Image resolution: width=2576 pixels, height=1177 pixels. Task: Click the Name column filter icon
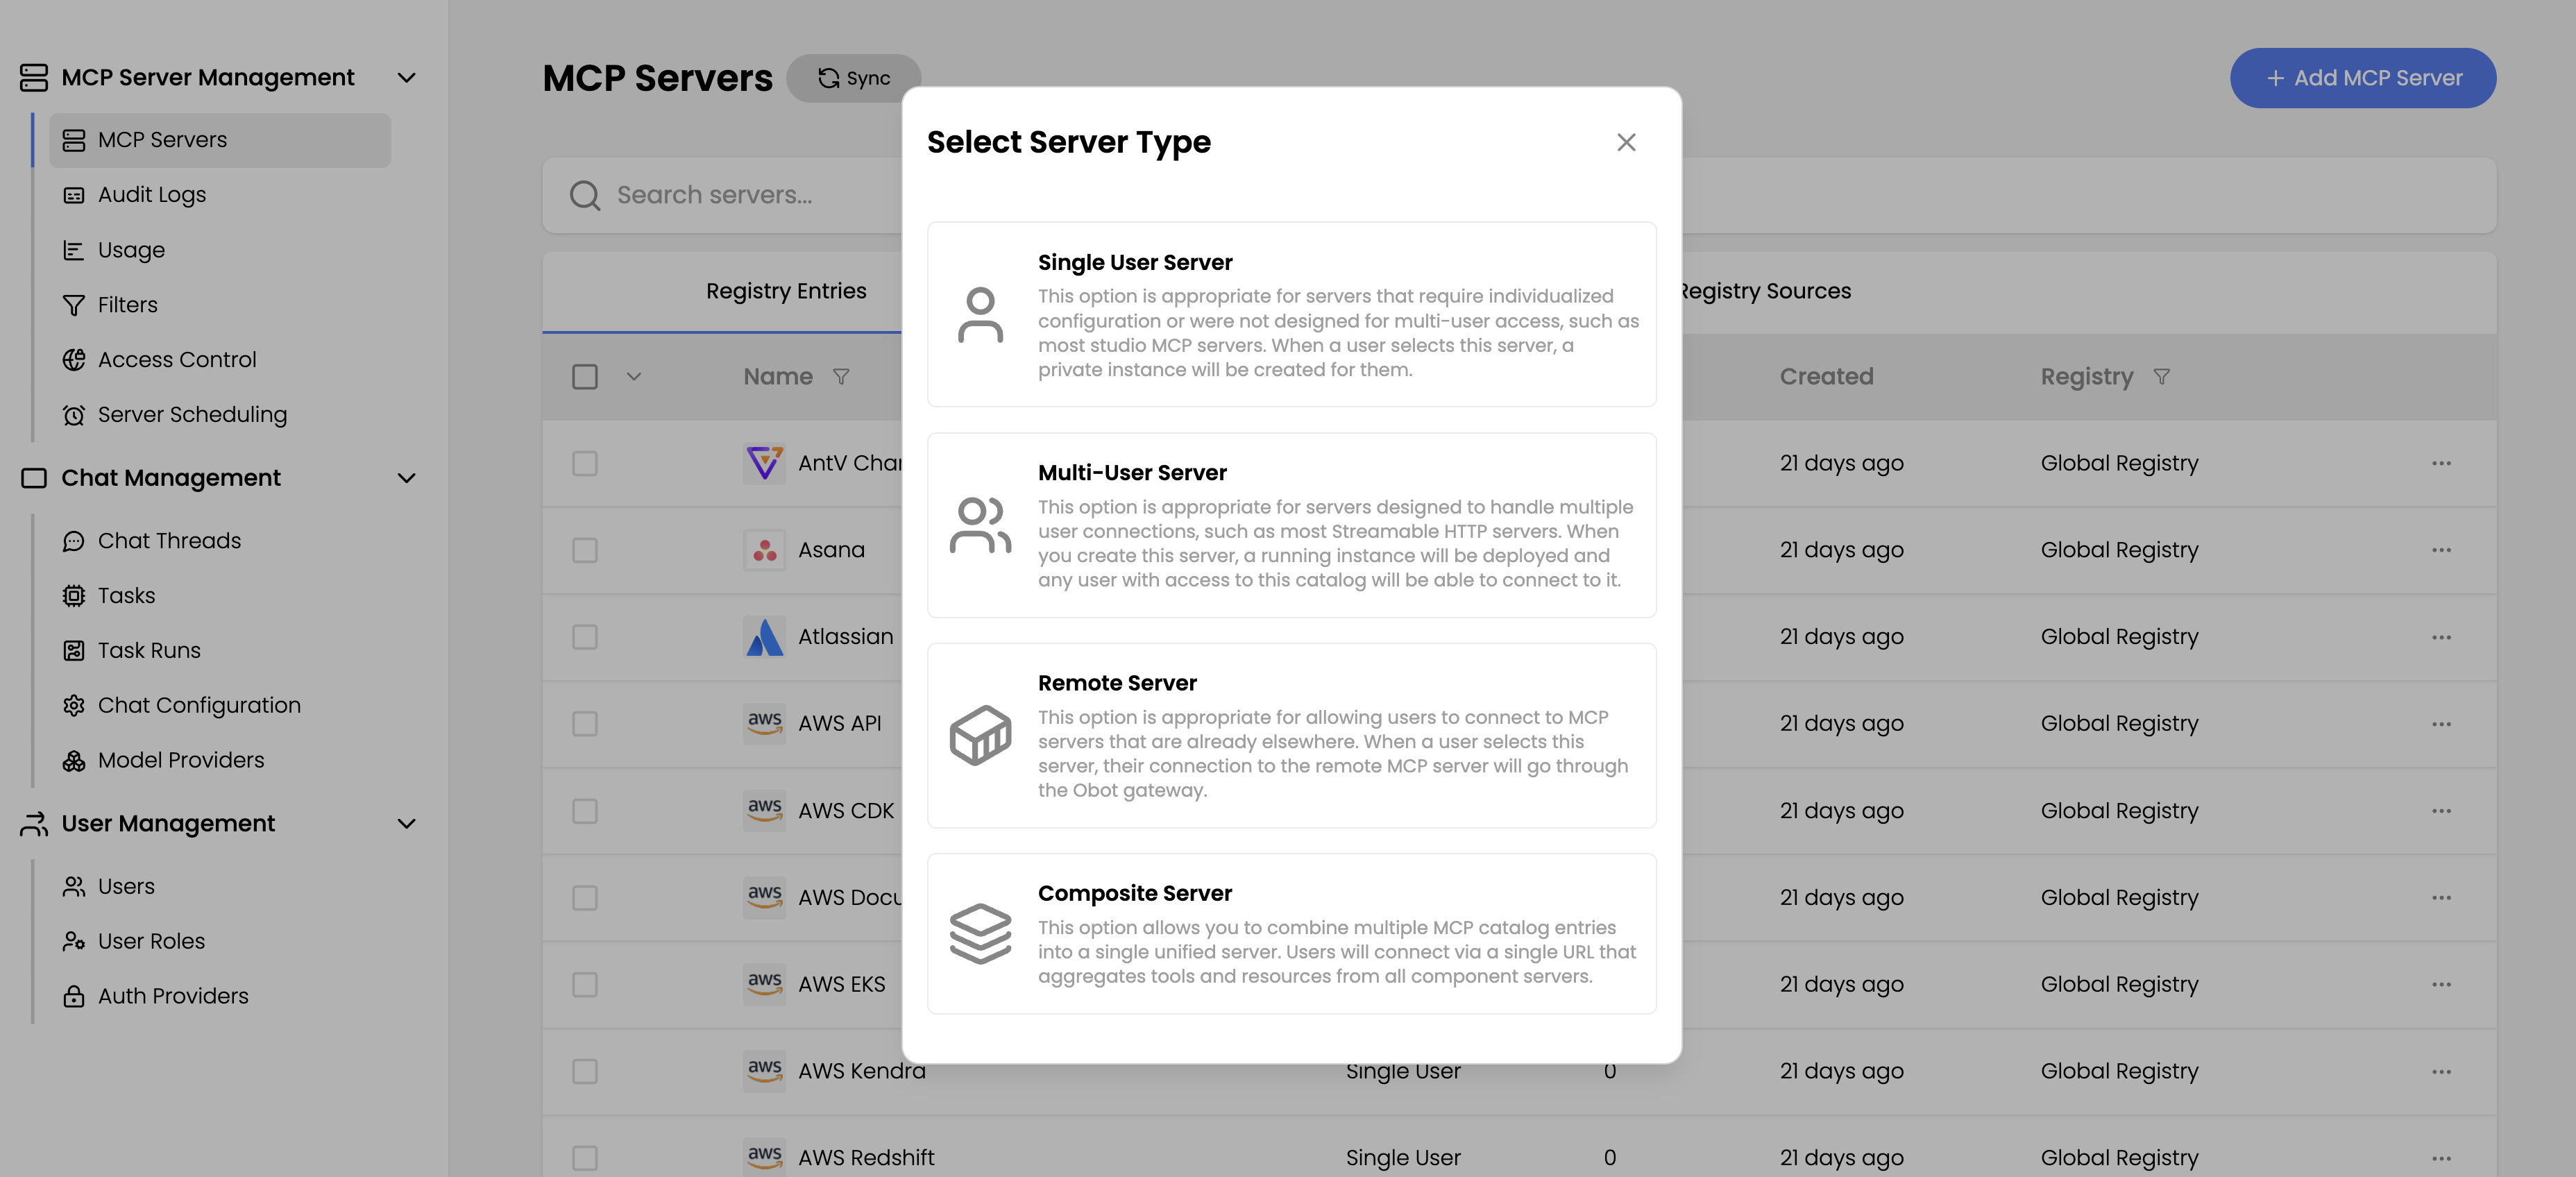[x=841, y=377]
